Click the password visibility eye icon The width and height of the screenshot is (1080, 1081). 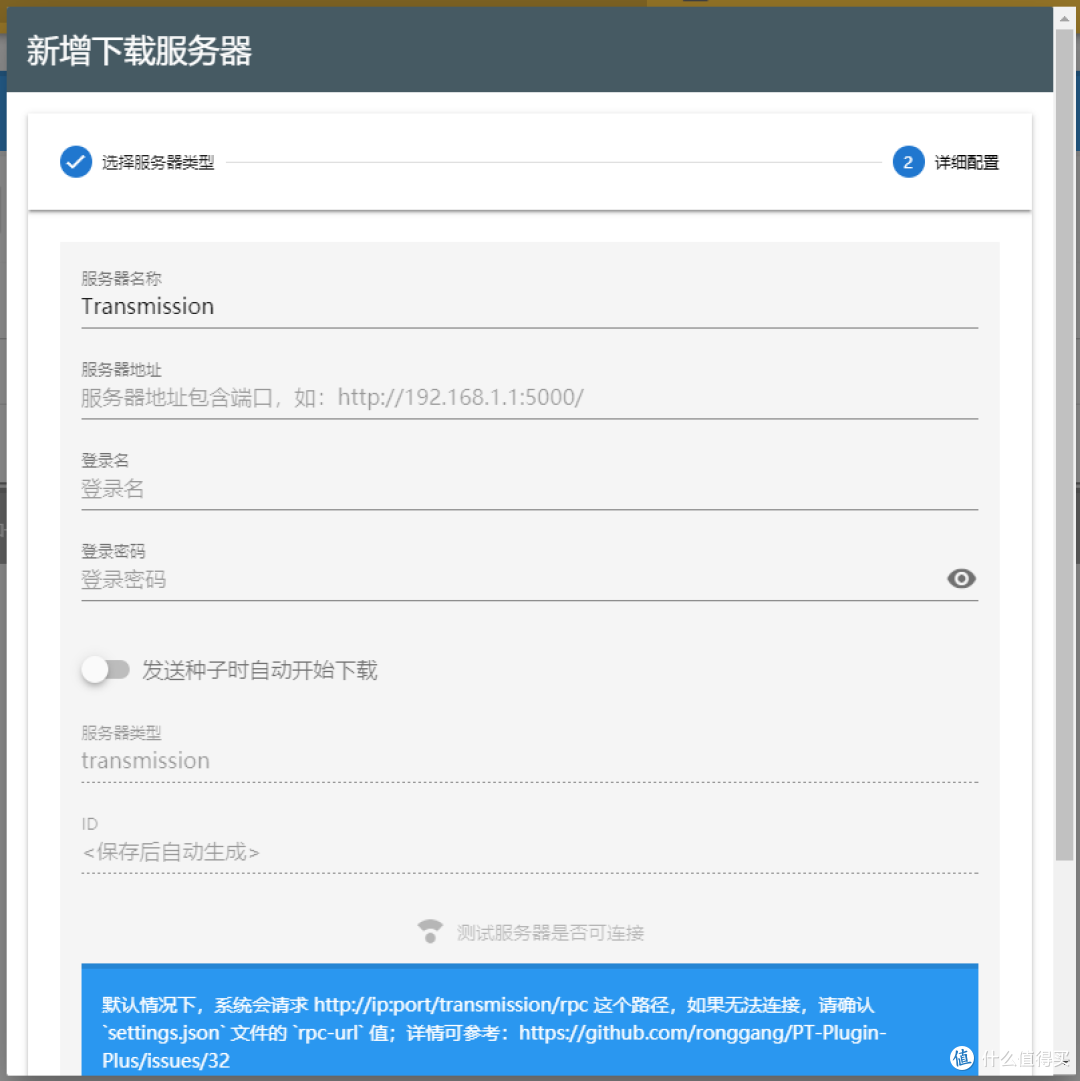pos(961,578)
